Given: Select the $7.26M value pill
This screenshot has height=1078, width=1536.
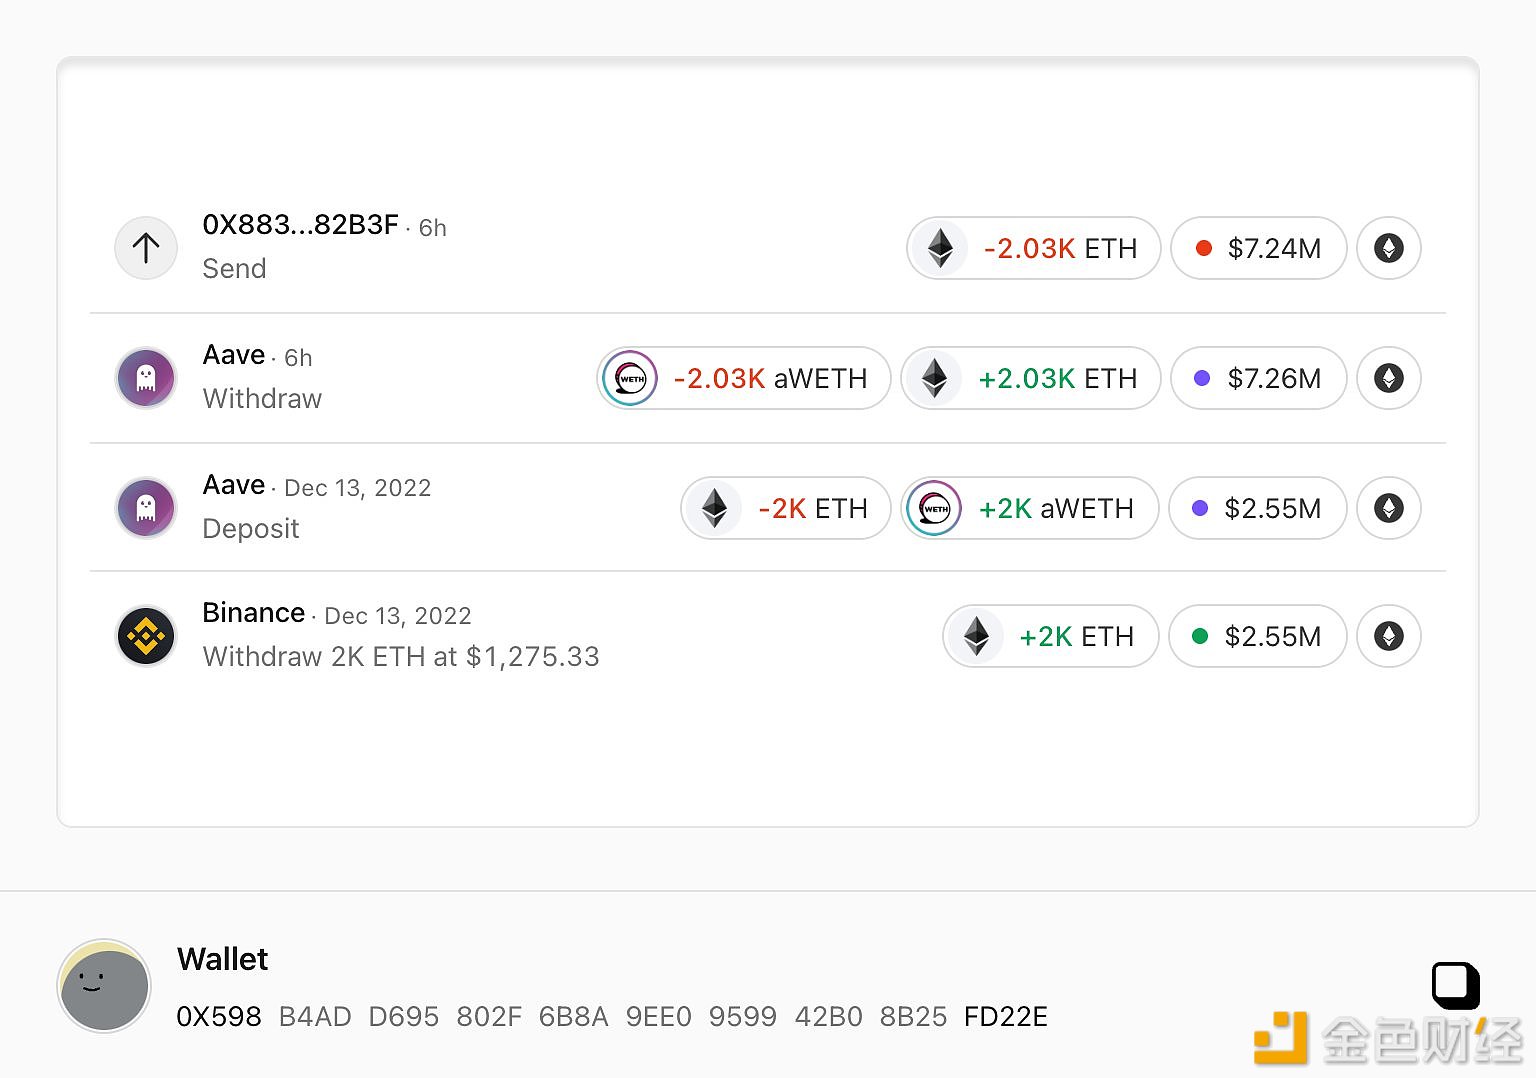Looking at the screenshot, I should [x=1258, y=378].
